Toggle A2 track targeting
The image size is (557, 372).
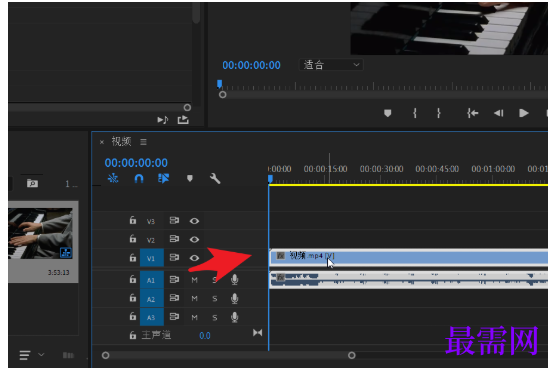(x=152, y=299)
